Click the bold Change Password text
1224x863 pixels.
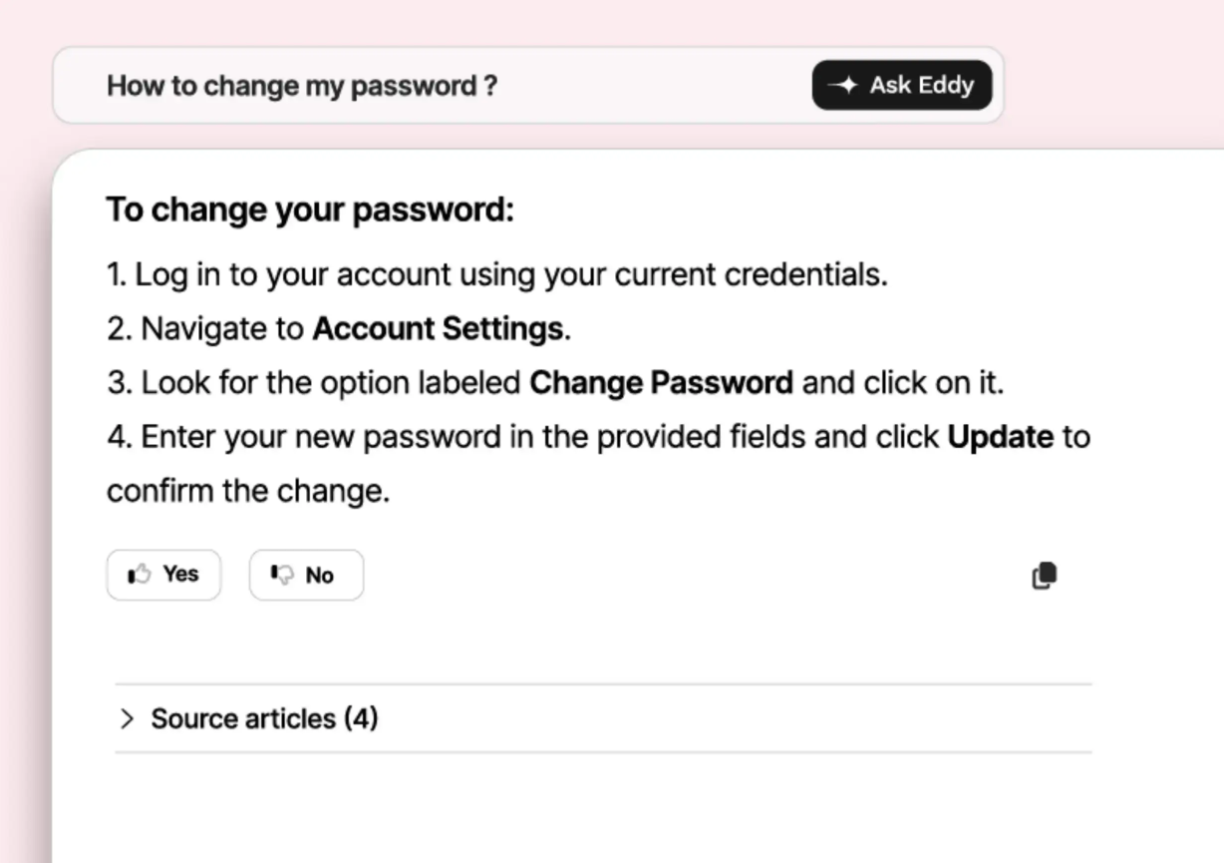pos(661,383)
